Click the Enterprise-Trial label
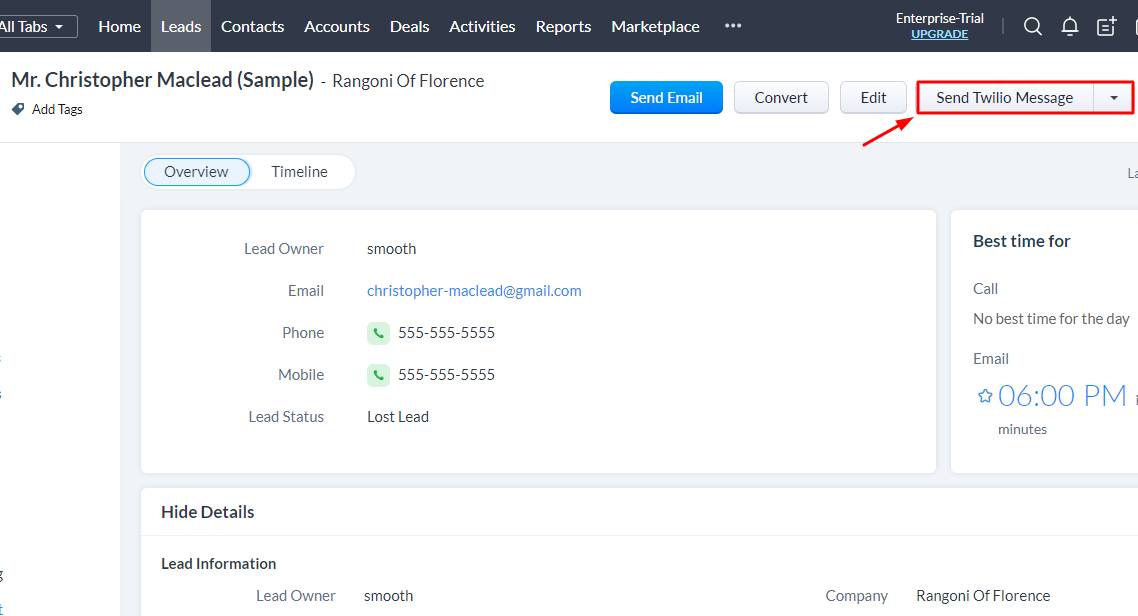The image size is (1138, 616). [939, 18]
